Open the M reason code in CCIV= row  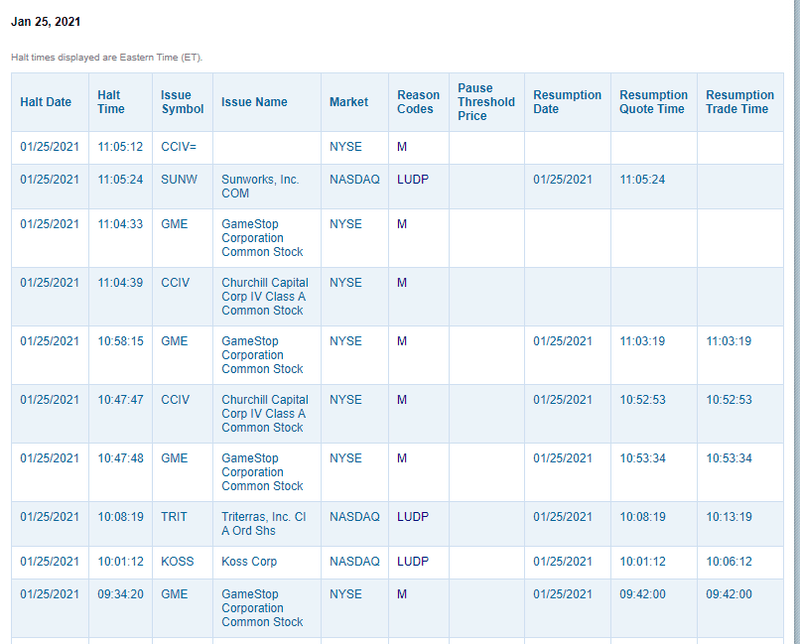pos(402,147)
